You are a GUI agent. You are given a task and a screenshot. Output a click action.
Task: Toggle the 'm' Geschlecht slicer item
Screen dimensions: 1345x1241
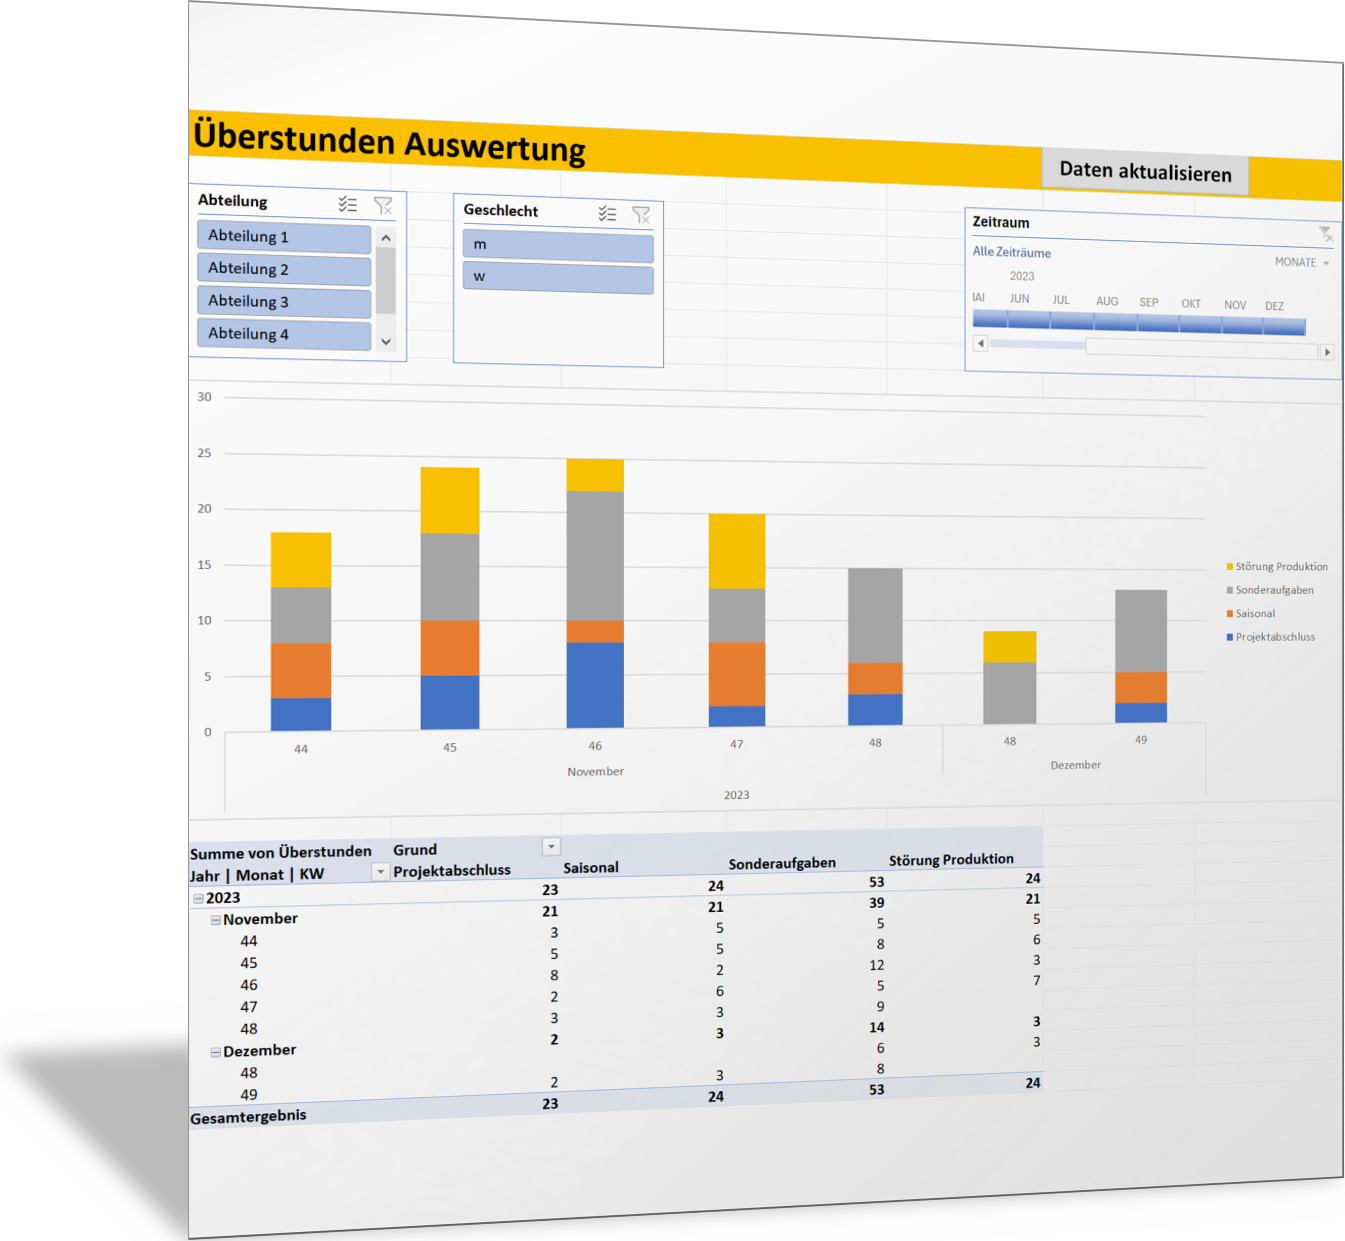(x=557, y=246)
